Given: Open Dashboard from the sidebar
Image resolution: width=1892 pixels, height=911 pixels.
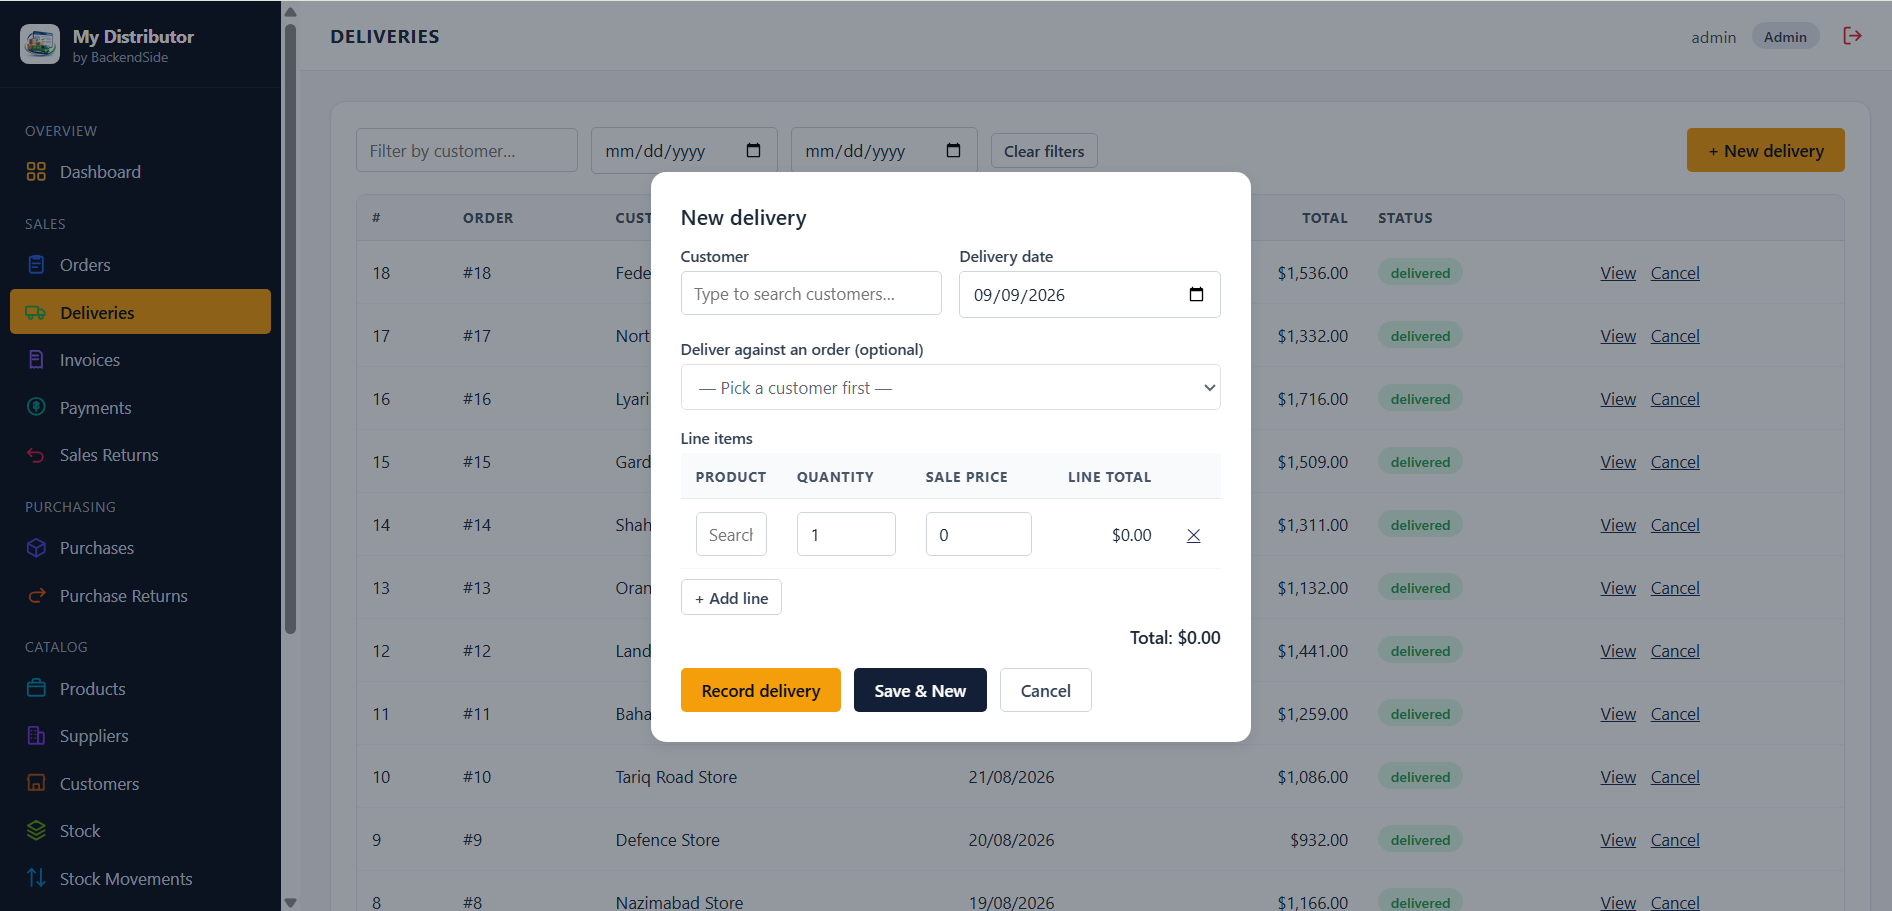Looking at the screenshot, I should click(x=140, y=172).
